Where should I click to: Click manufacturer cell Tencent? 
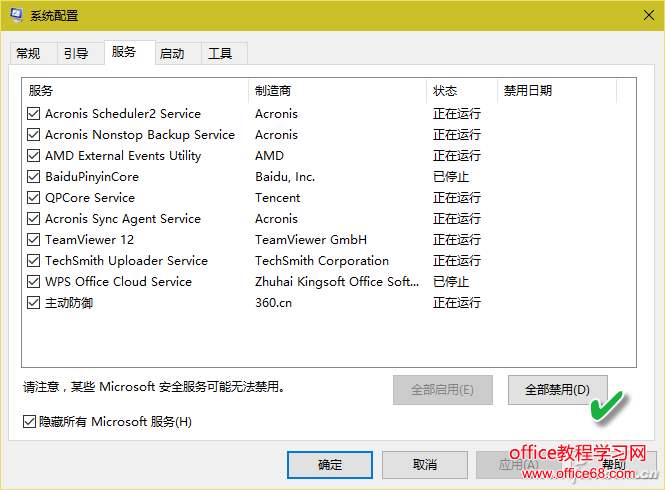[x=277, y=198]
